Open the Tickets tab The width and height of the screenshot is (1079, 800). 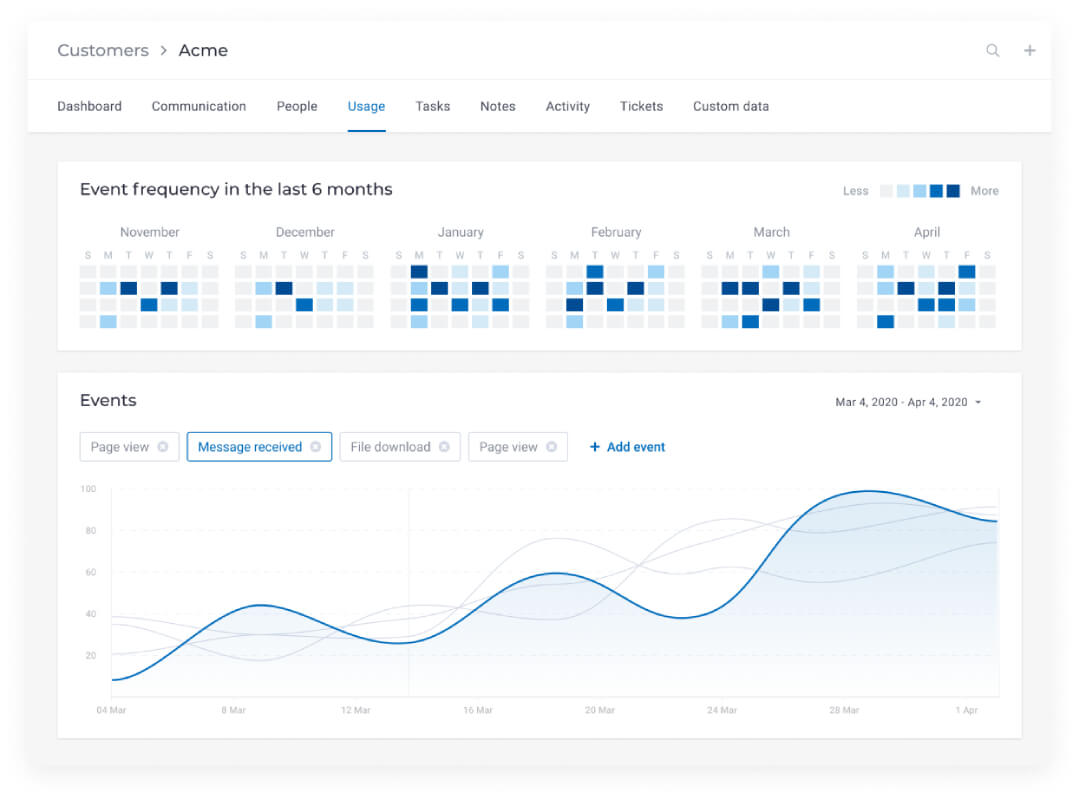pyautogui.click(x=641, y=106)
